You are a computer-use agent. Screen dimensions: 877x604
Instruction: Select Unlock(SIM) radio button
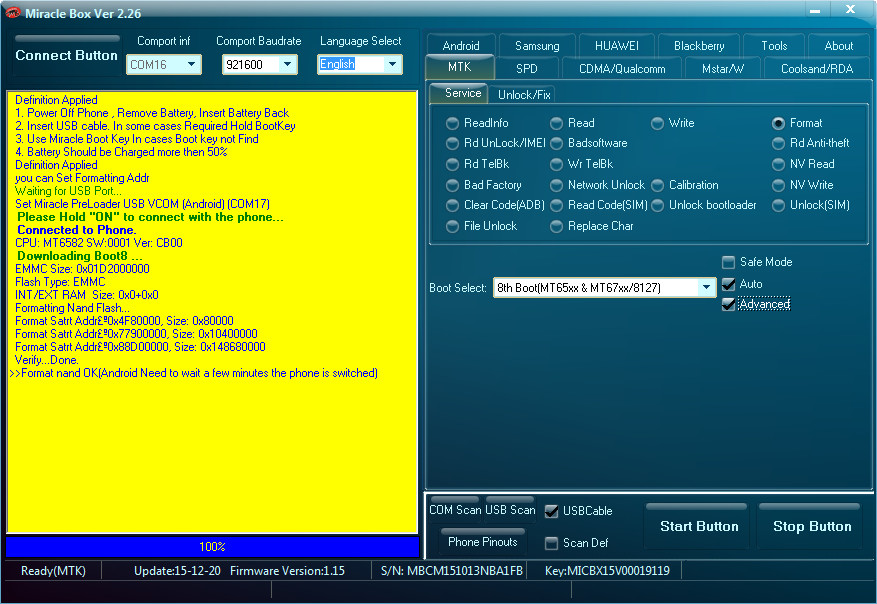pos(778,206)
